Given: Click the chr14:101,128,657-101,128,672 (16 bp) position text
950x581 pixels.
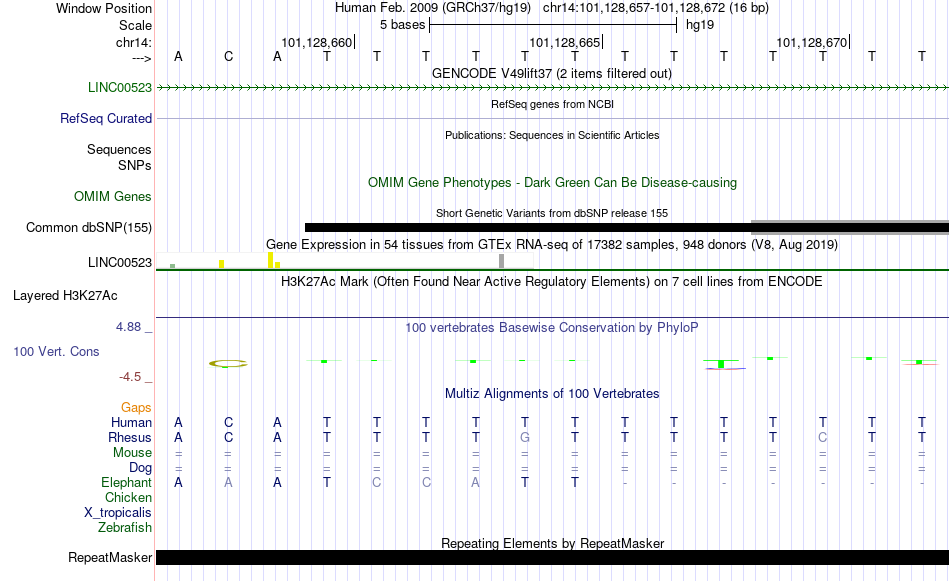Looking at the screenshot, I should pyautogui.click(x=656, y=8).
